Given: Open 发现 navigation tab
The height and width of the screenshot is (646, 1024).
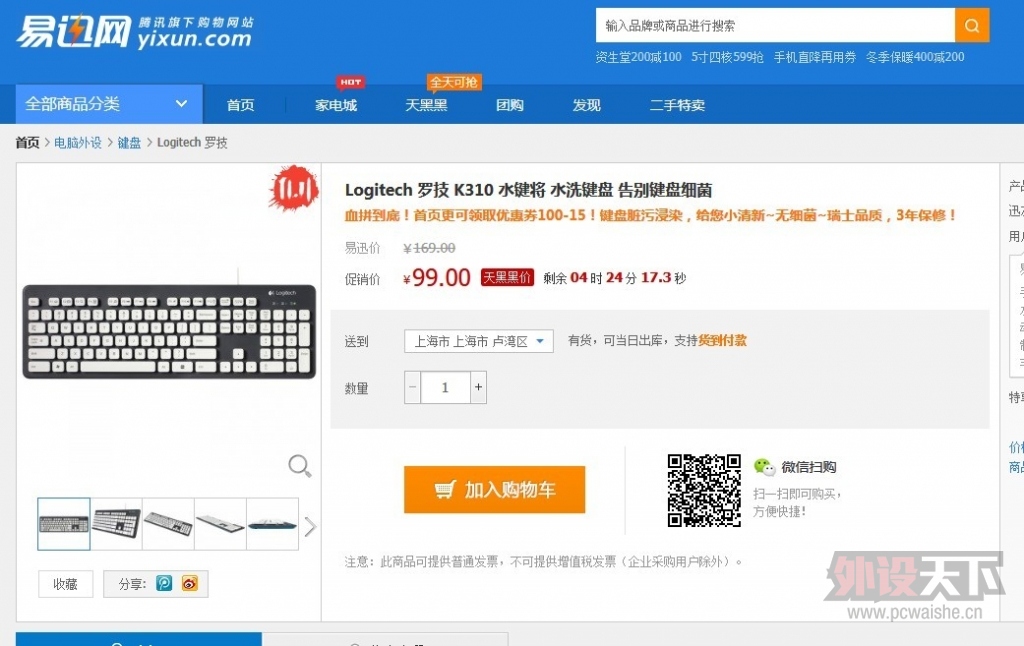Looking at the screenshot, I should click(x=586, y=105).
